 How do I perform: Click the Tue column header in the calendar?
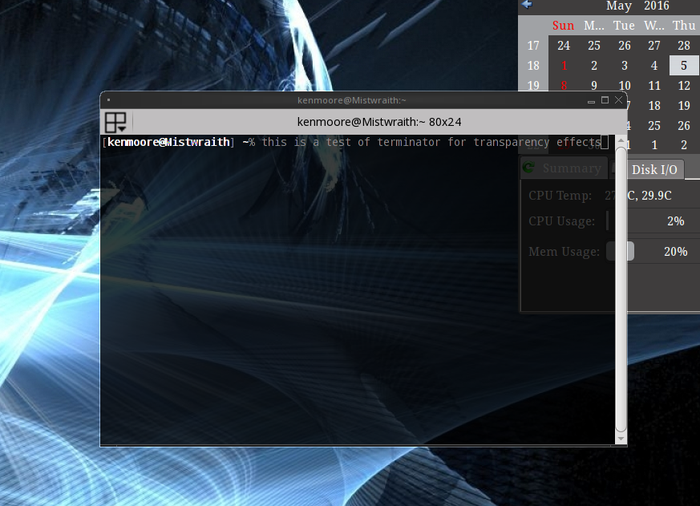pyautogui.click(x=624, y=25)
